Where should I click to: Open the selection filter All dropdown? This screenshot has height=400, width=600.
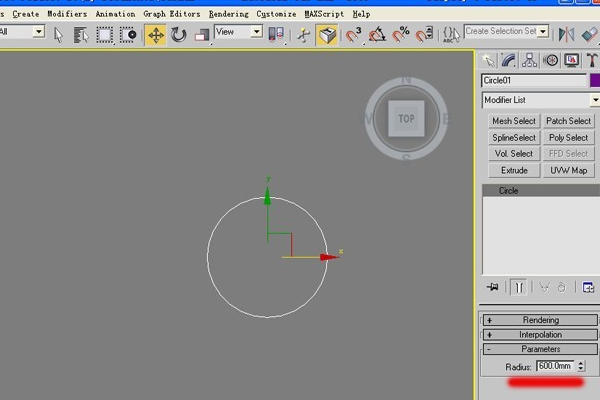39,31
